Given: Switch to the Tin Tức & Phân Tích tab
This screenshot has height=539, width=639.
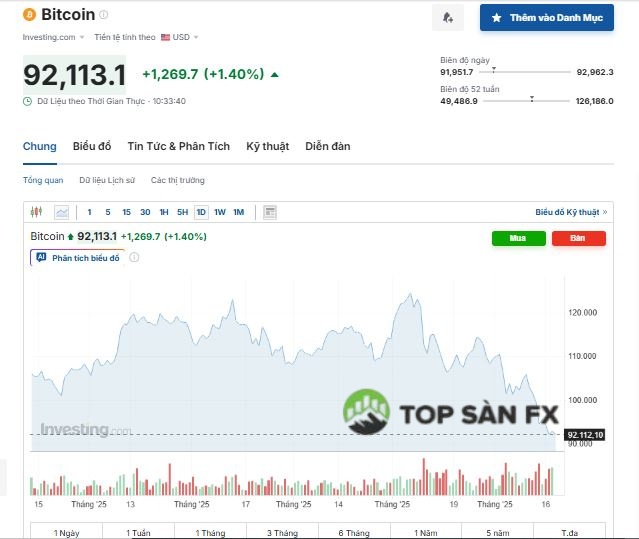Looking at the screenshot, I should [x=178, y=147].
